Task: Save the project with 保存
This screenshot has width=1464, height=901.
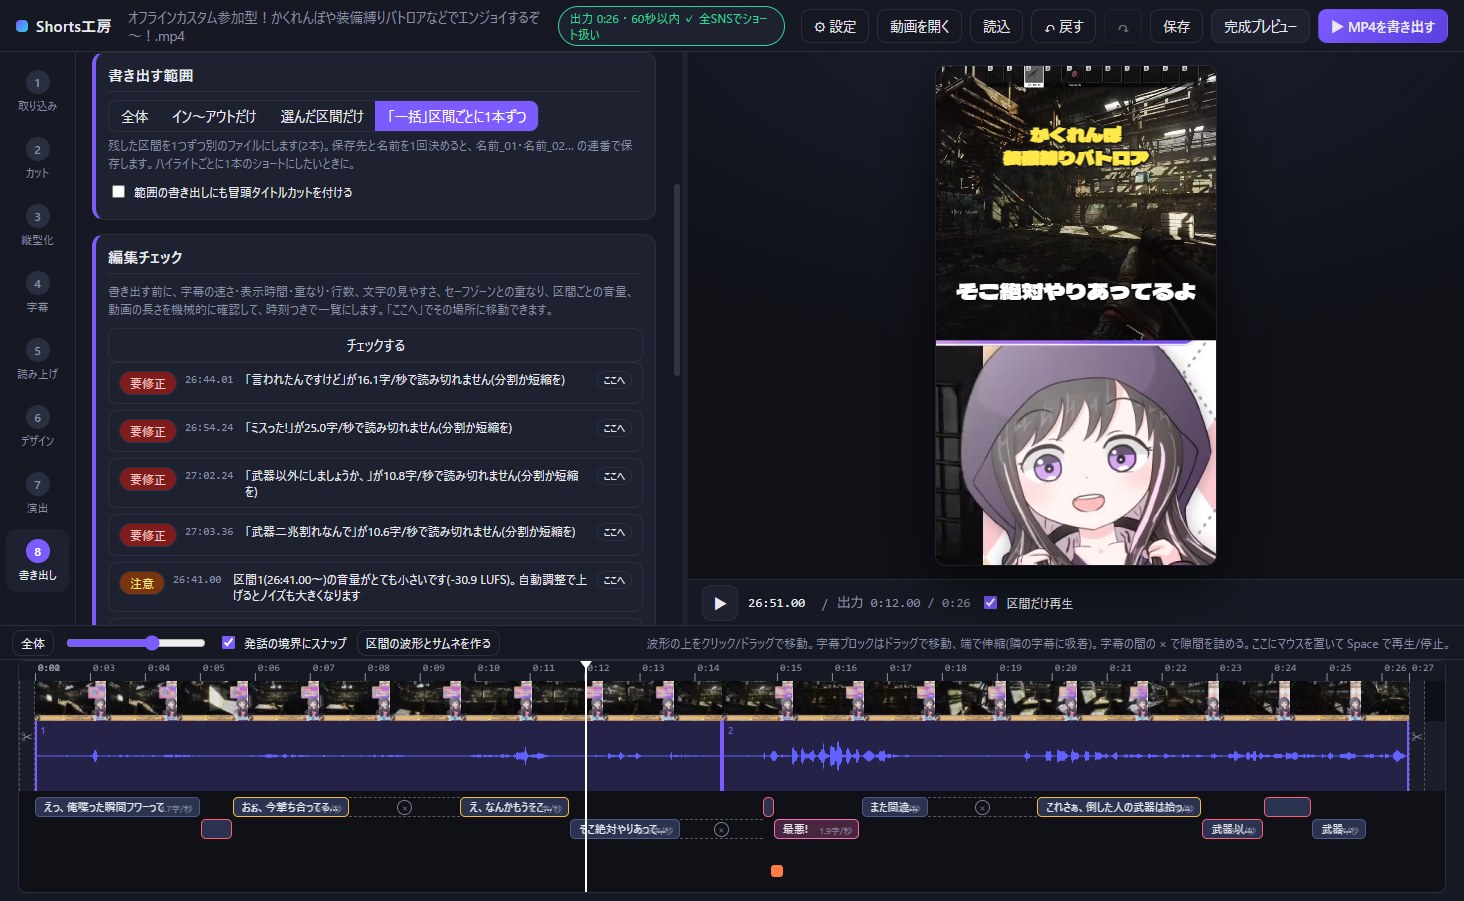Action: coord(1176,27)
